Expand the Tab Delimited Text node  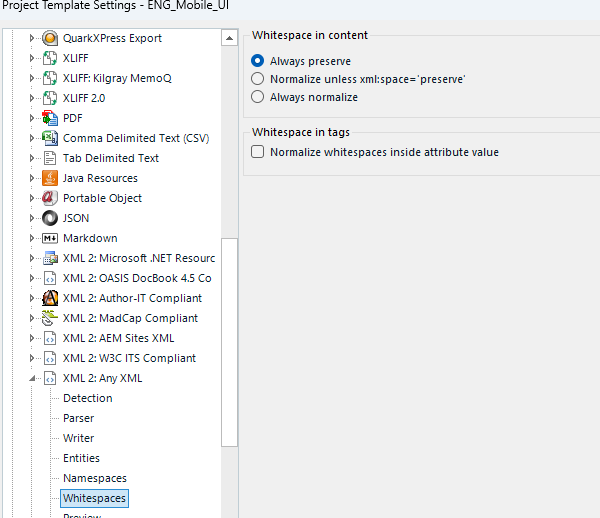coord(32,158)
